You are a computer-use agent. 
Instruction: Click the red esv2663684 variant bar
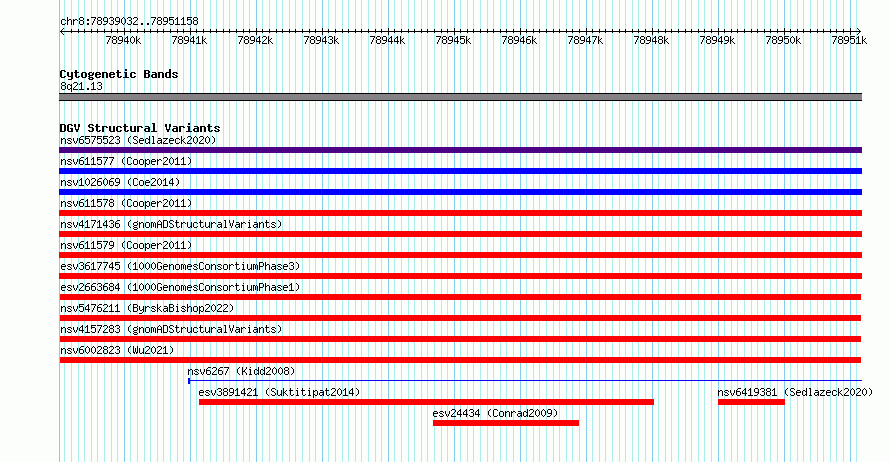click(x=460, y=297)
